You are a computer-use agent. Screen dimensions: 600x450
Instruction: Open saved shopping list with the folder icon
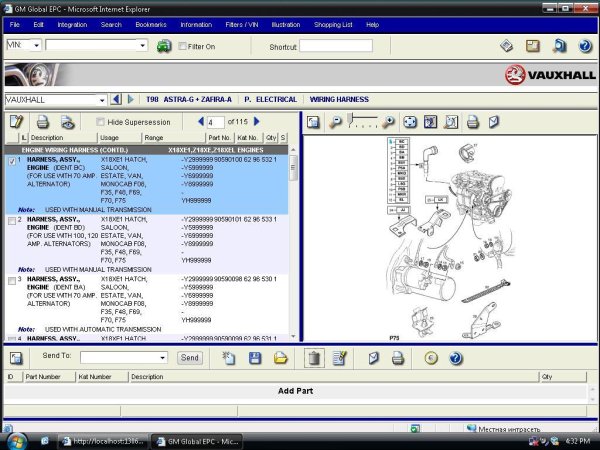281,357
